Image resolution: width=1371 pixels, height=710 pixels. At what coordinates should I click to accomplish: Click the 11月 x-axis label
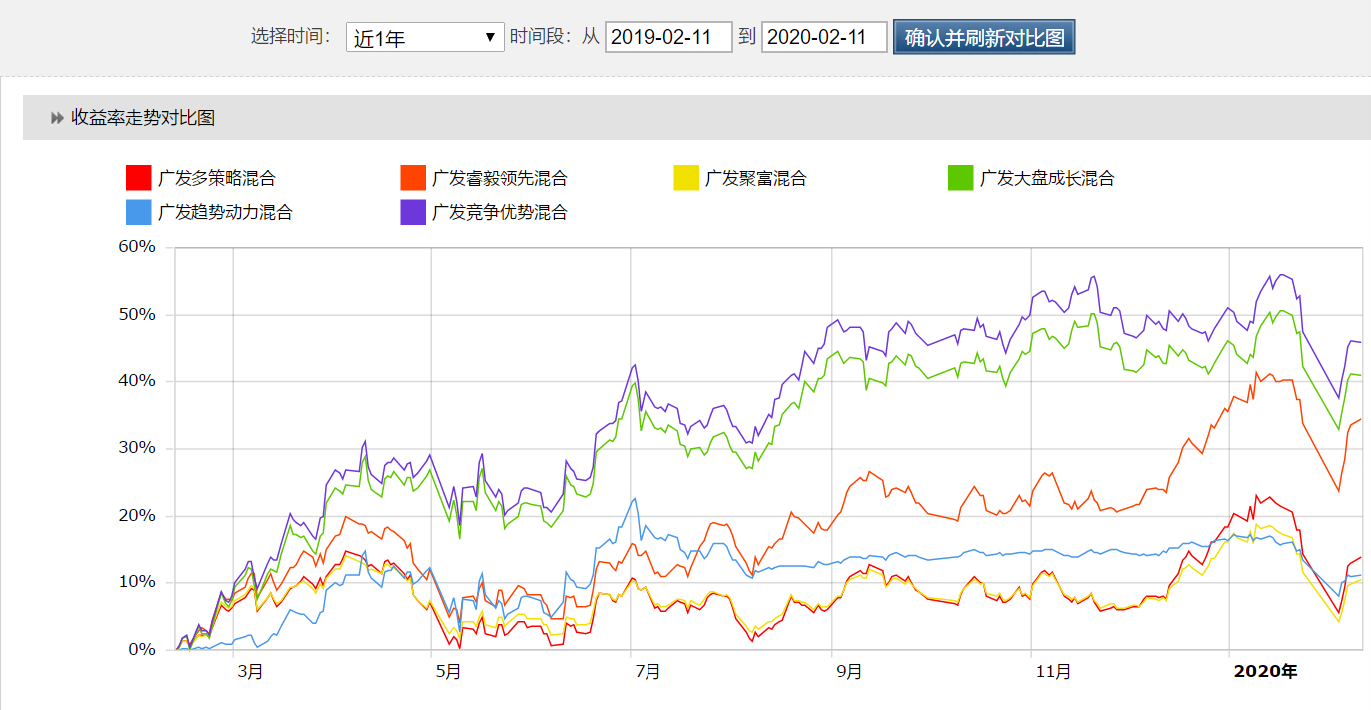[x=1055, y=672]
